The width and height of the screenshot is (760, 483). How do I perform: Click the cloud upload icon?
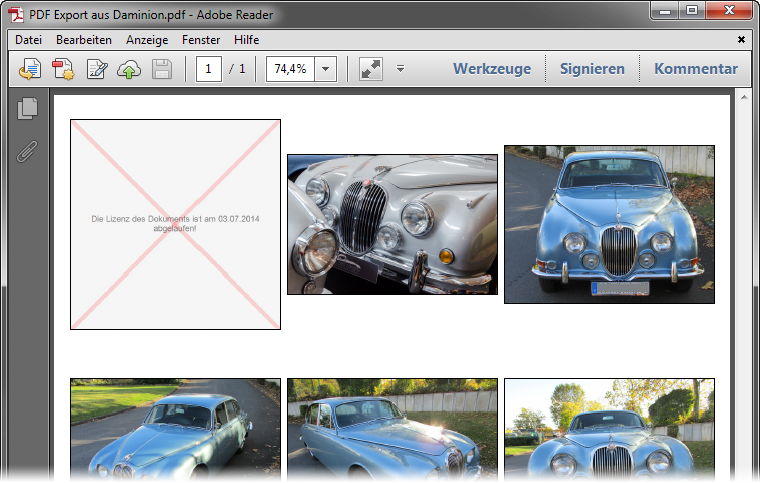[129, 69]
